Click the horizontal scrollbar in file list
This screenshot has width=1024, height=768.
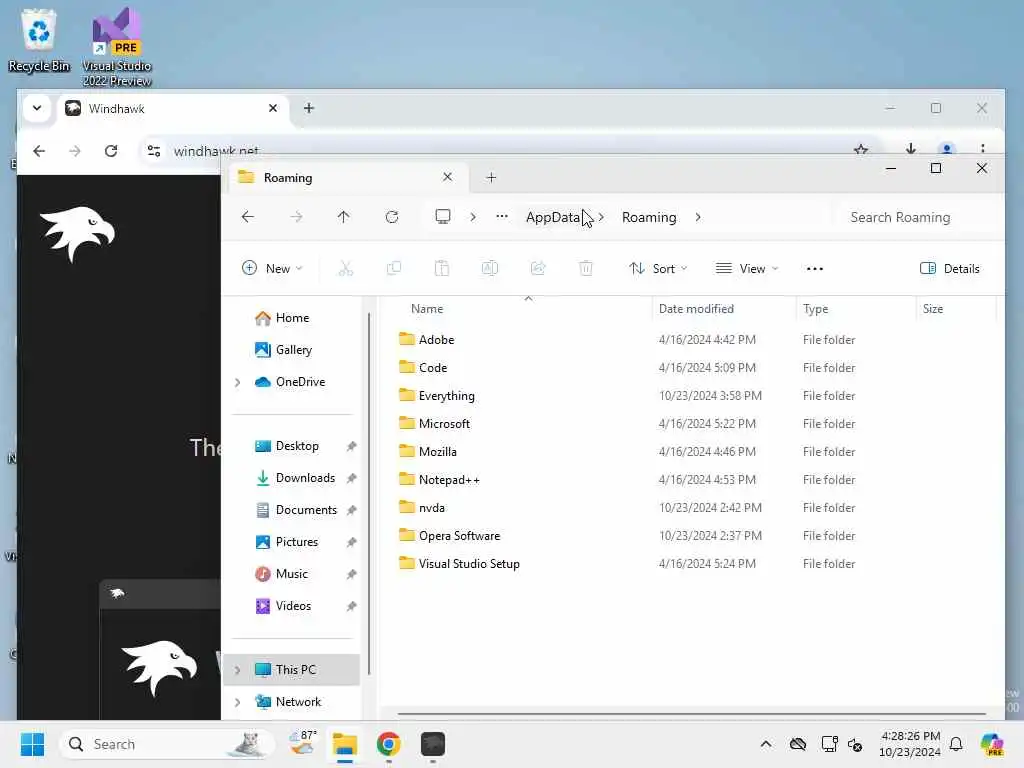[691, 714]
